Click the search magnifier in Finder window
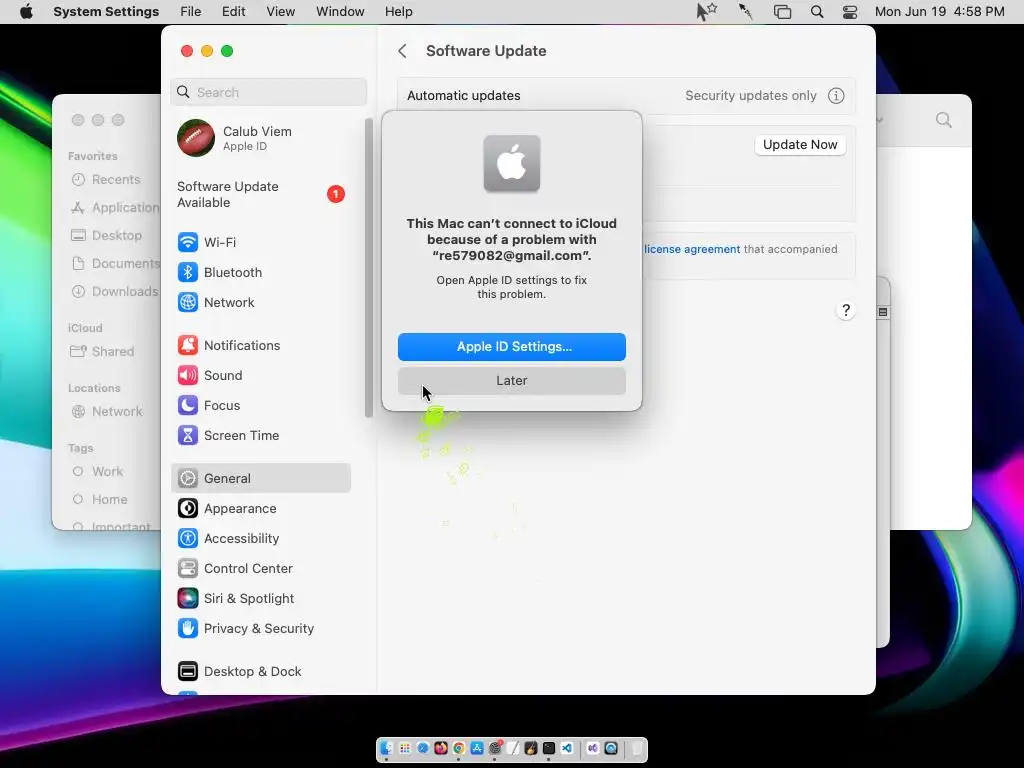 [944, 120]
